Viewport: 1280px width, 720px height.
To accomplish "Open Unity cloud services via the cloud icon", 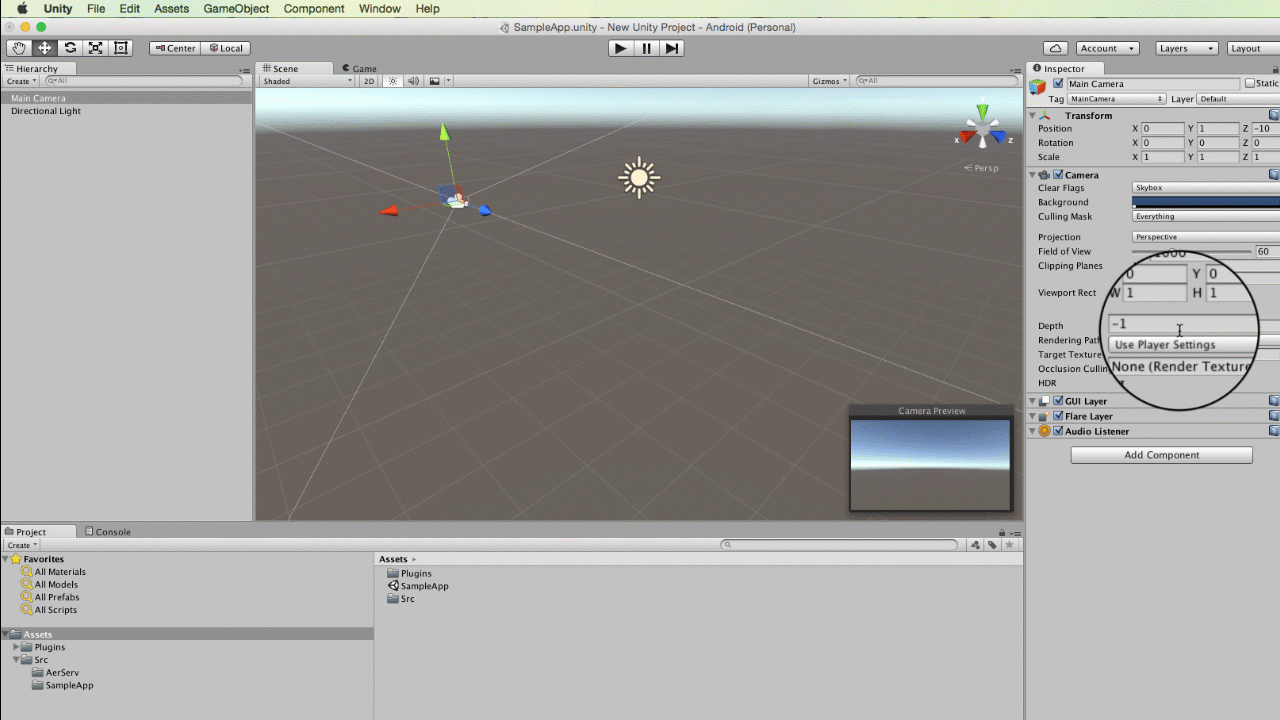I will pyautogui.click(x=1055, y=47).
